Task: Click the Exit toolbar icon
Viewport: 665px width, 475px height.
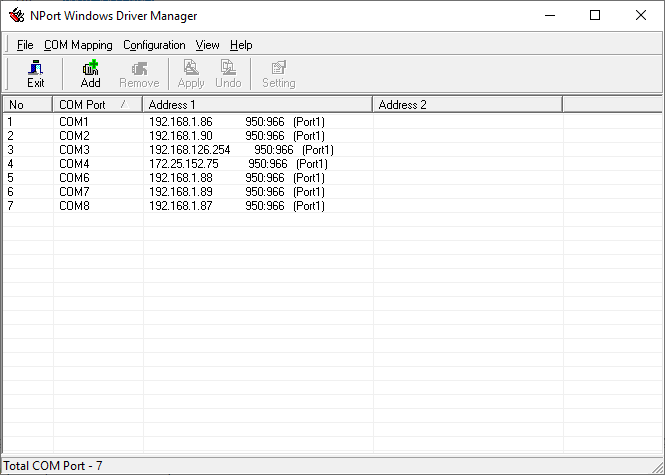Action: coord(36,74)
